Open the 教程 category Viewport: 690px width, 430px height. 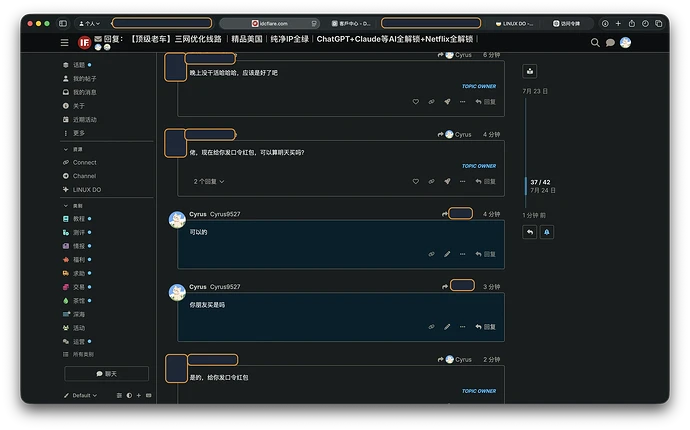[77, 218]
